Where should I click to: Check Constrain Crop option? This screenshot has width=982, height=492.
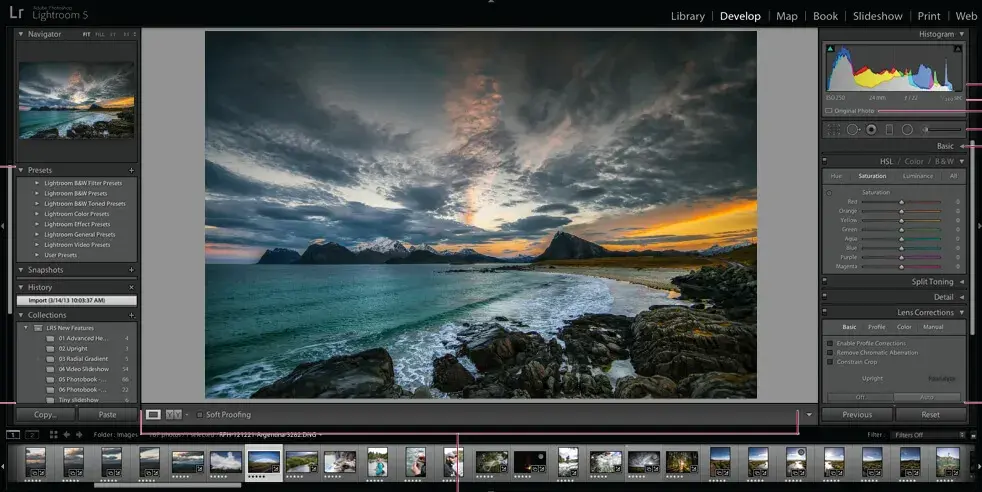point(830,362)
